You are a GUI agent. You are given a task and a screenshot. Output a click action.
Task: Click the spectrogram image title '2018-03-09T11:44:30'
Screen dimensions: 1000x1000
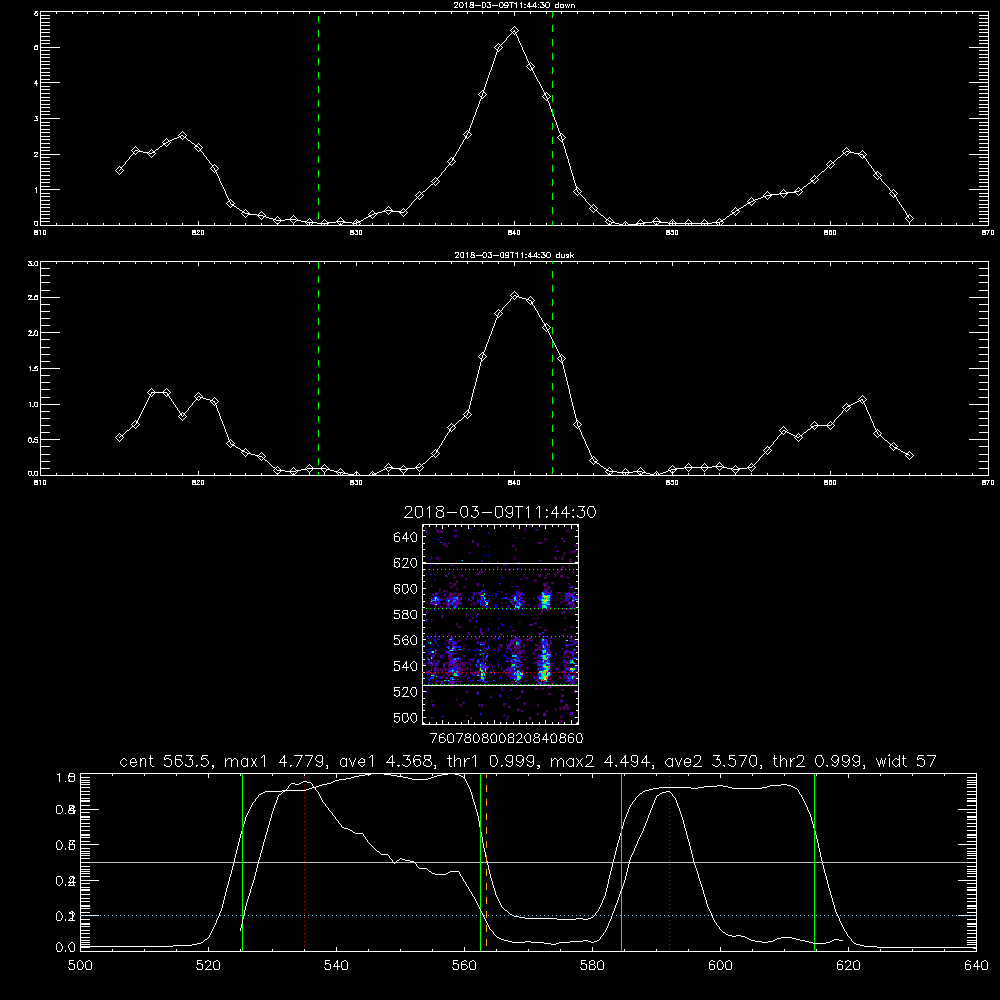tap(500, 512)
